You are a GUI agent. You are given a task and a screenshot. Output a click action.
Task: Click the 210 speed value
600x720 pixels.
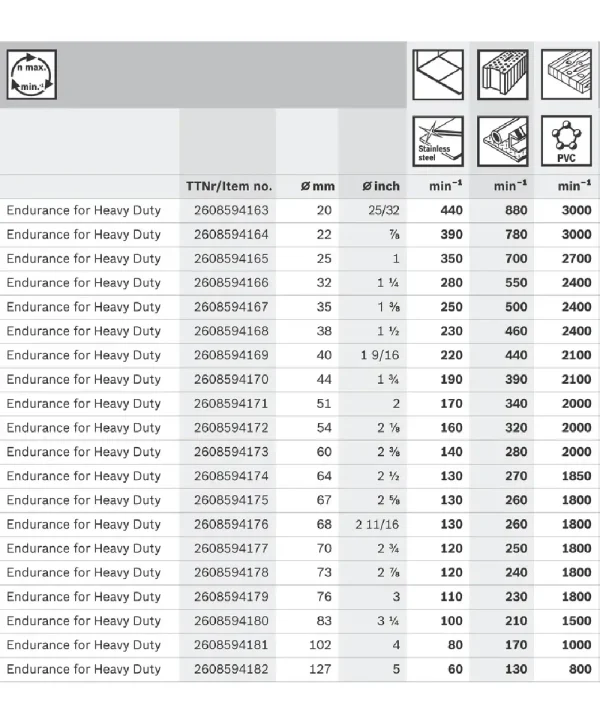516,621
